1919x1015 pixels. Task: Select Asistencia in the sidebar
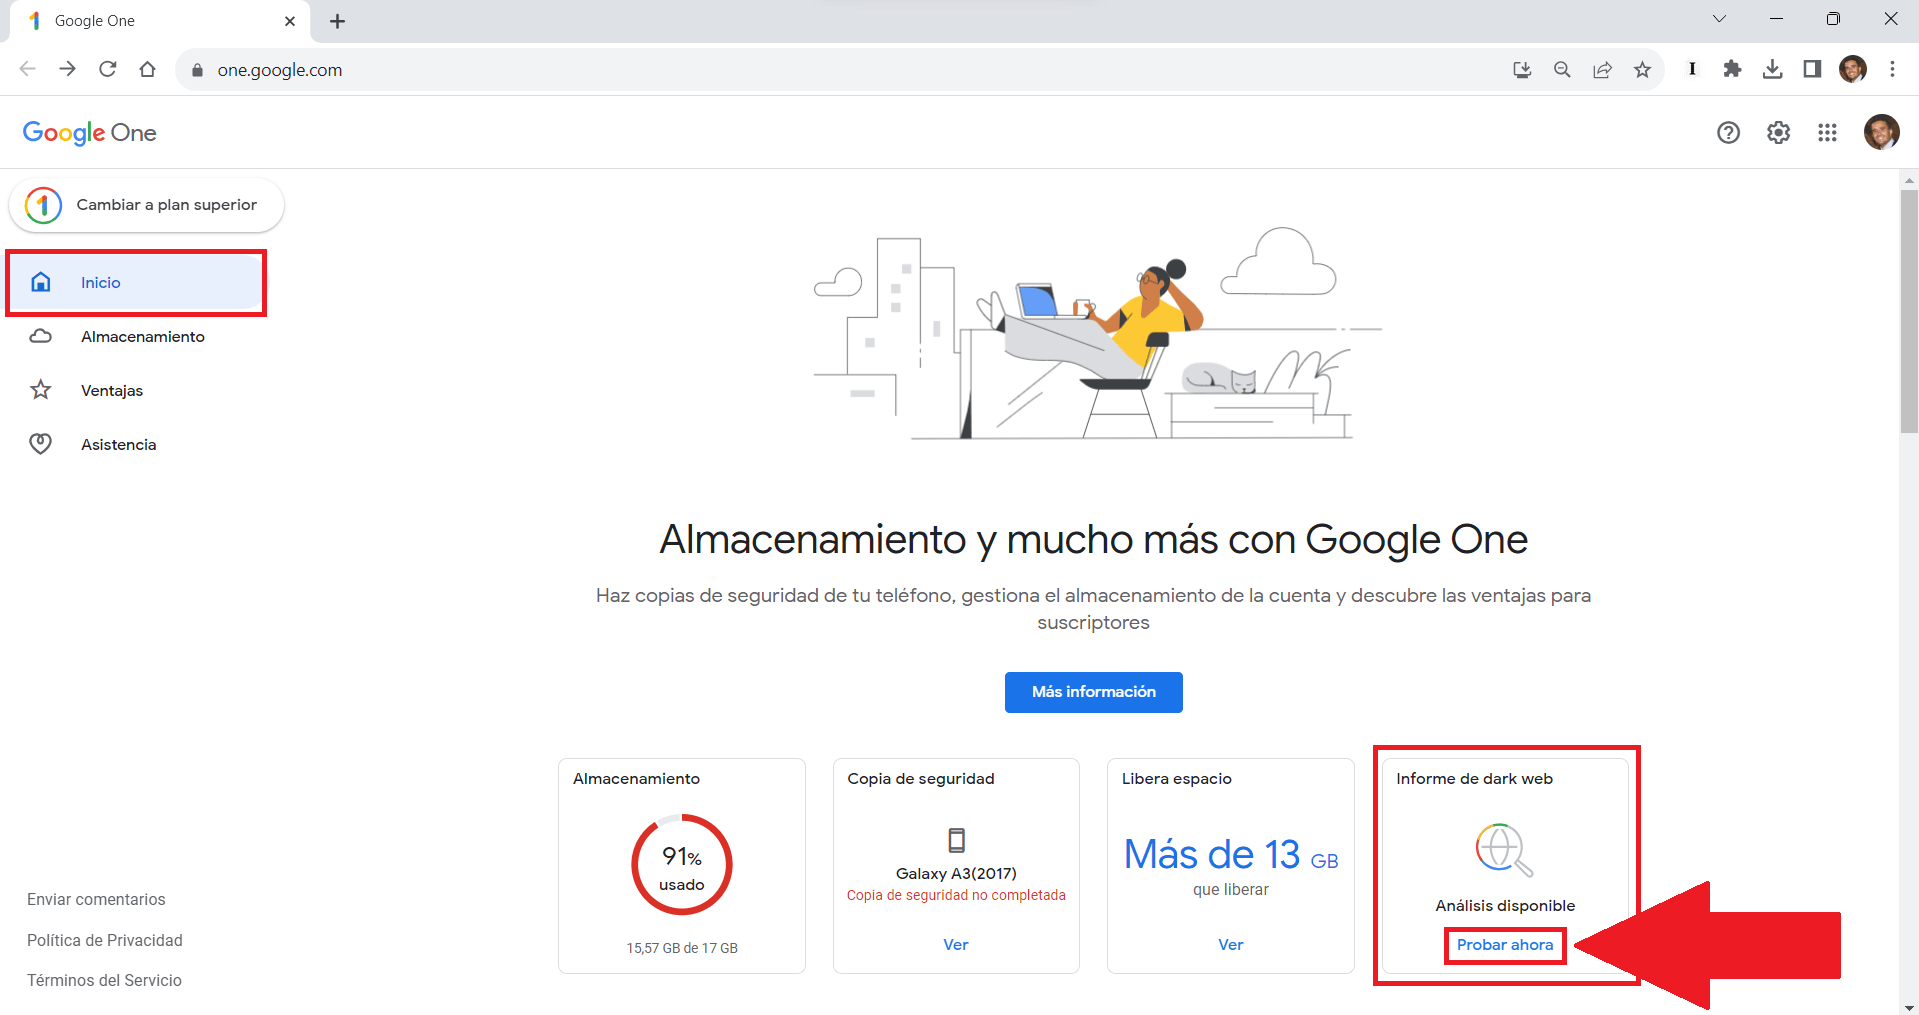[136, 444]
